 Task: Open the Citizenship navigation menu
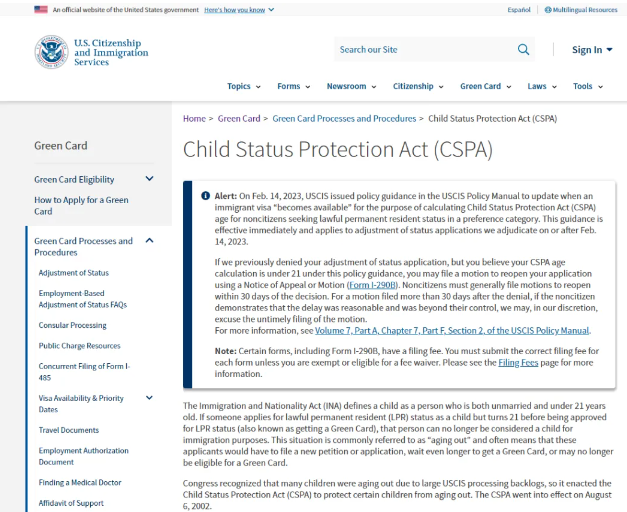pos(418,86)
